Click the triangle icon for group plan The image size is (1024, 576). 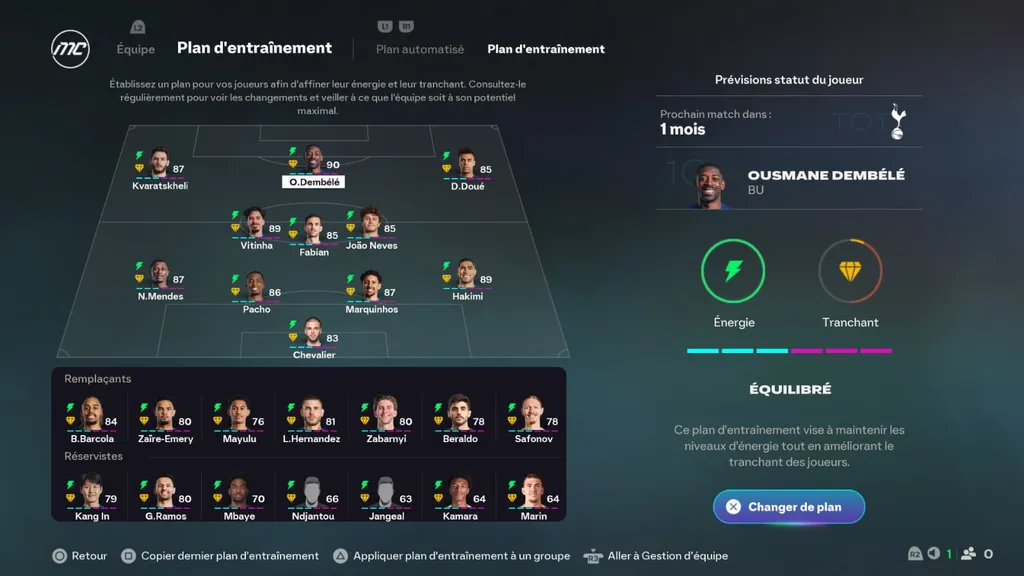[x=340, y=556]
